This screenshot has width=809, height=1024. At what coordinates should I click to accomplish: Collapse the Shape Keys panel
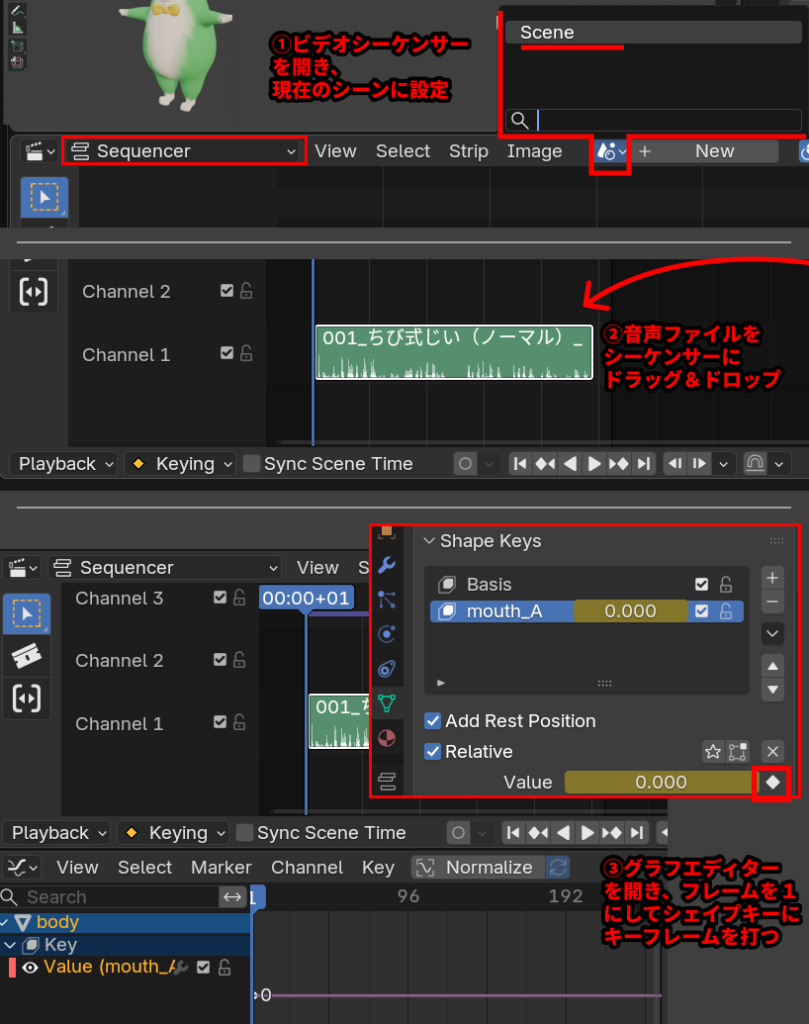click(x=429, y=541)
